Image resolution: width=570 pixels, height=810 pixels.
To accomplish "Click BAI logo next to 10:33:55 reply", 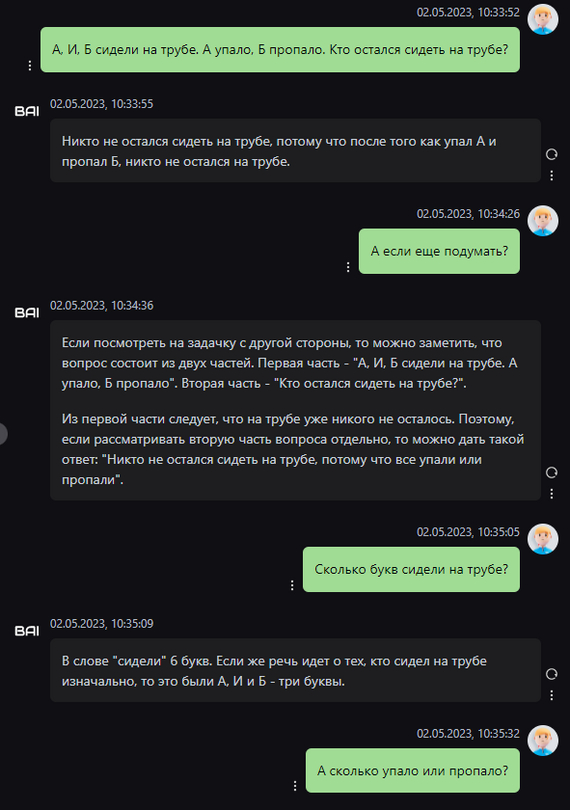I will click(27, 111).
